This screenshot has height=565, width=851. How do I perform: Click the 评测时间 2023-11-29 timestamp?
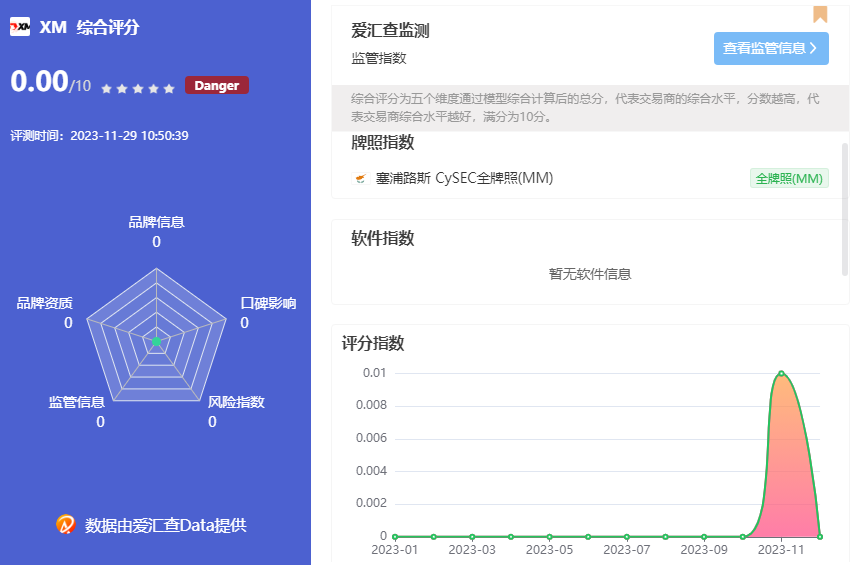[99, 136]
